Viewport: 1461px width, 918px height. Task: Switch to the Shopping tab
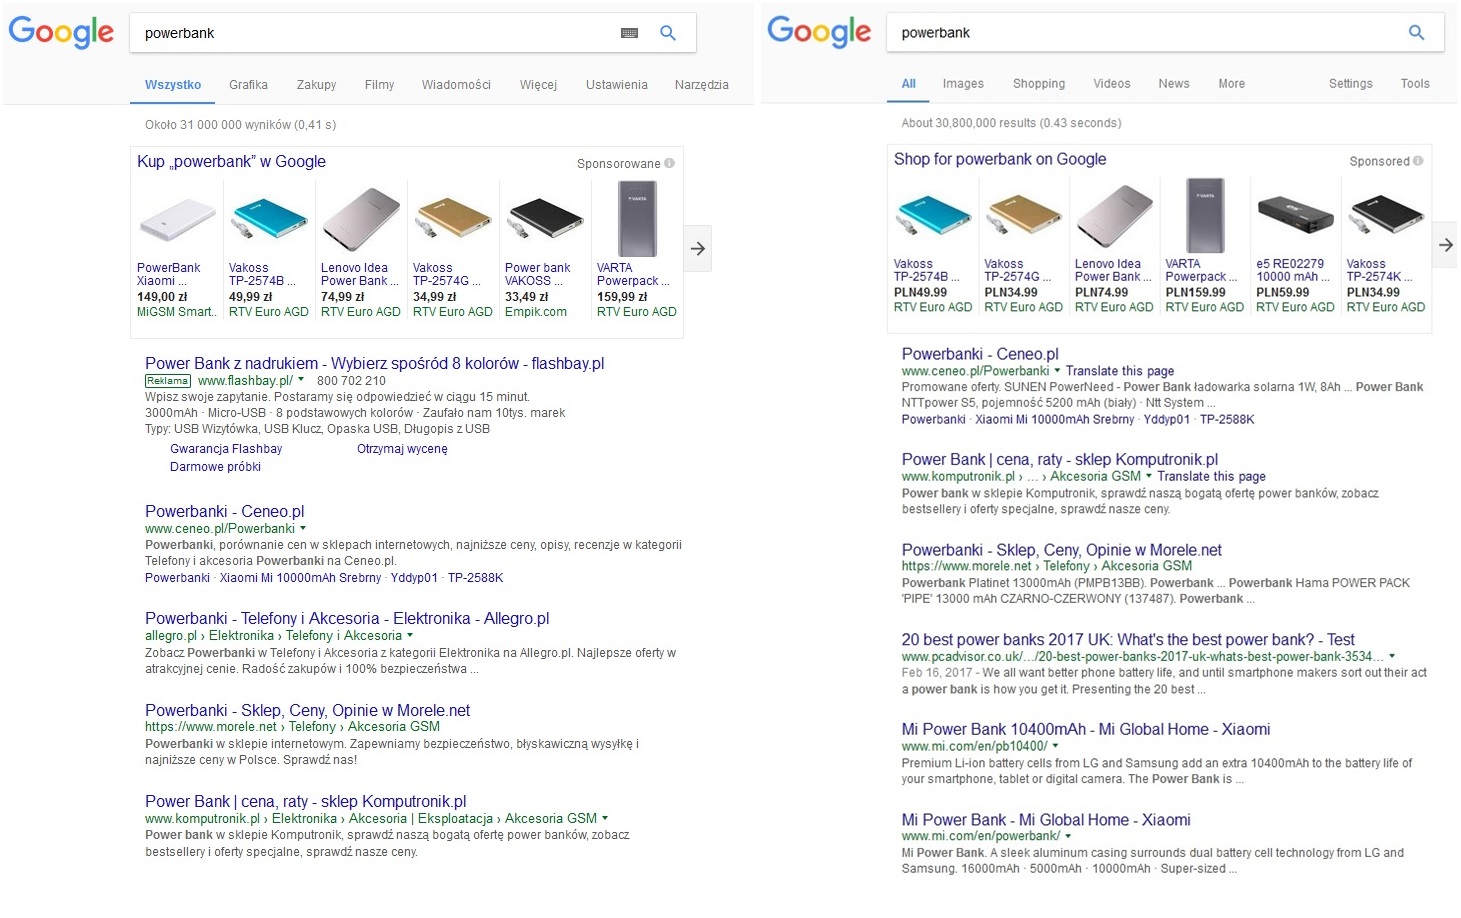pyautogui.click(x=1038, y=84)
